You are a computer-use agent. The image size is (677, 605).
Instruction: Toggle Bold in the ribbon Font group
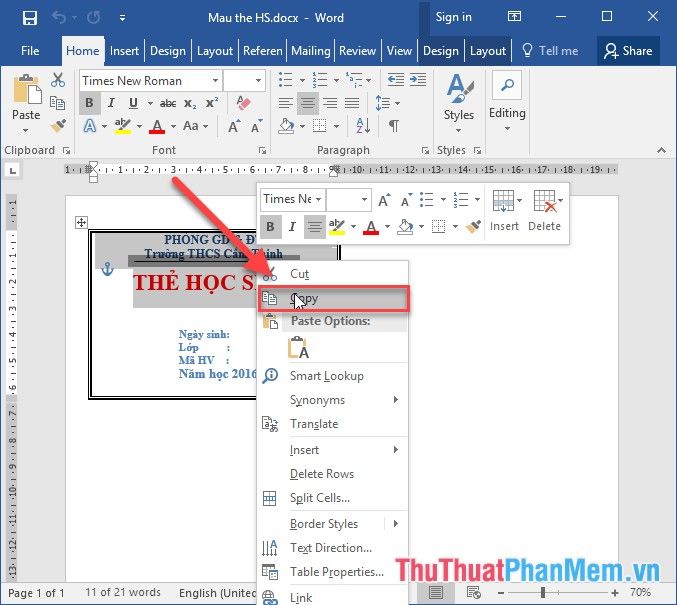(x=88, y=103)
